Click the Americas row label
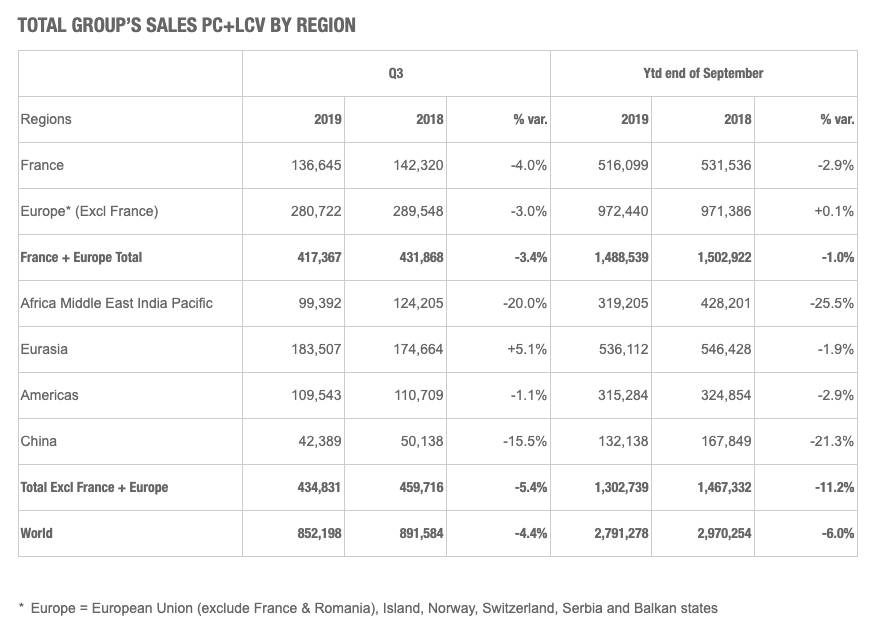Screen dimensions: 875x627 click(x=49, y=395)
